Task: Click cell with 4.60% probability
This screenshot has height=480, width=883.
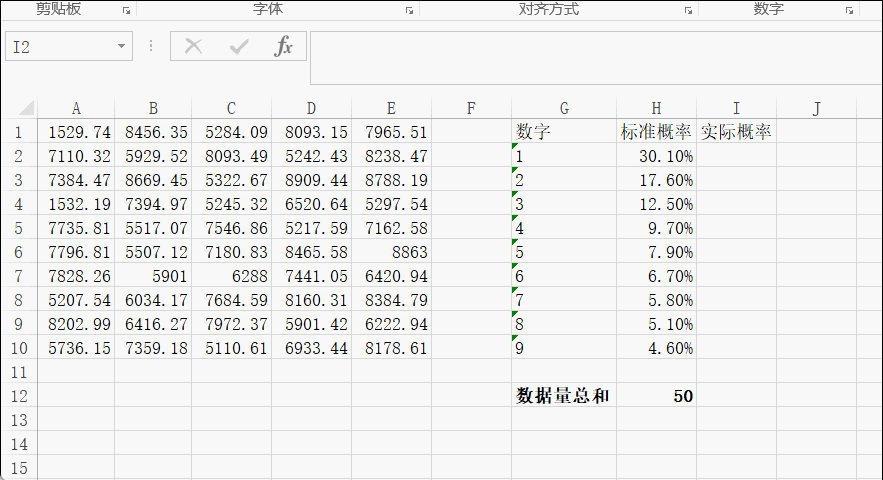Action: [x=656, y=348]
